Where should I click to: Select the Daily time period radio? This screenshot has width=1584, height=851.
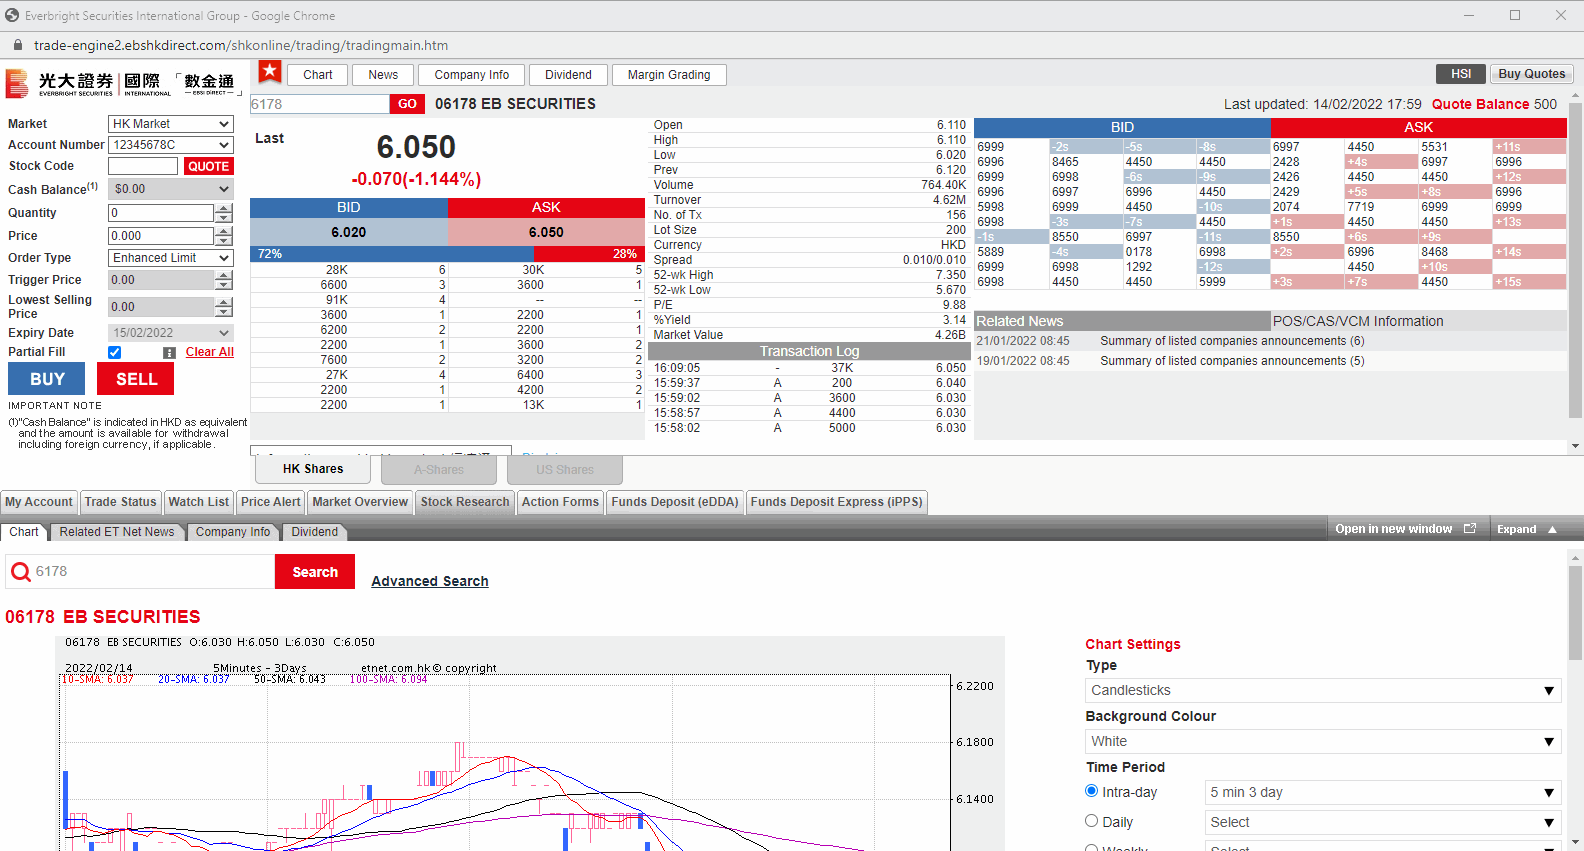[x=1092, y=821]
